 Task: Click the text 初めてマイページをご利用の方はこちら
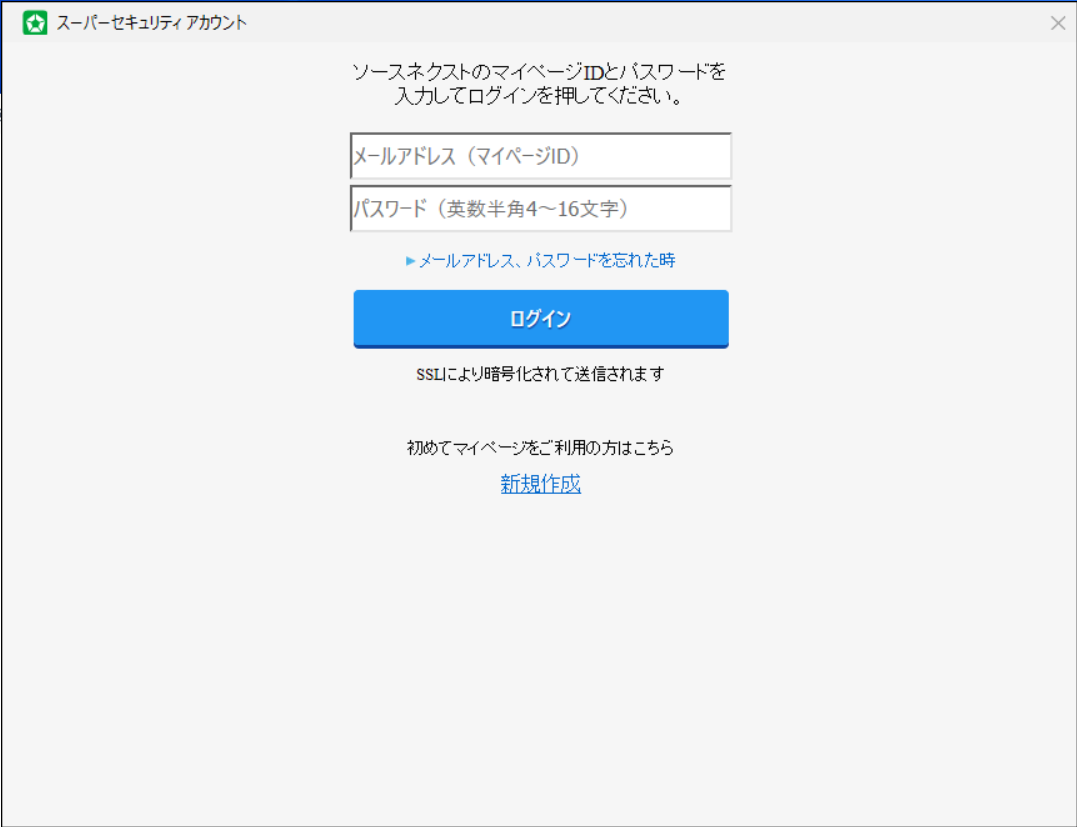pos(541,448)
